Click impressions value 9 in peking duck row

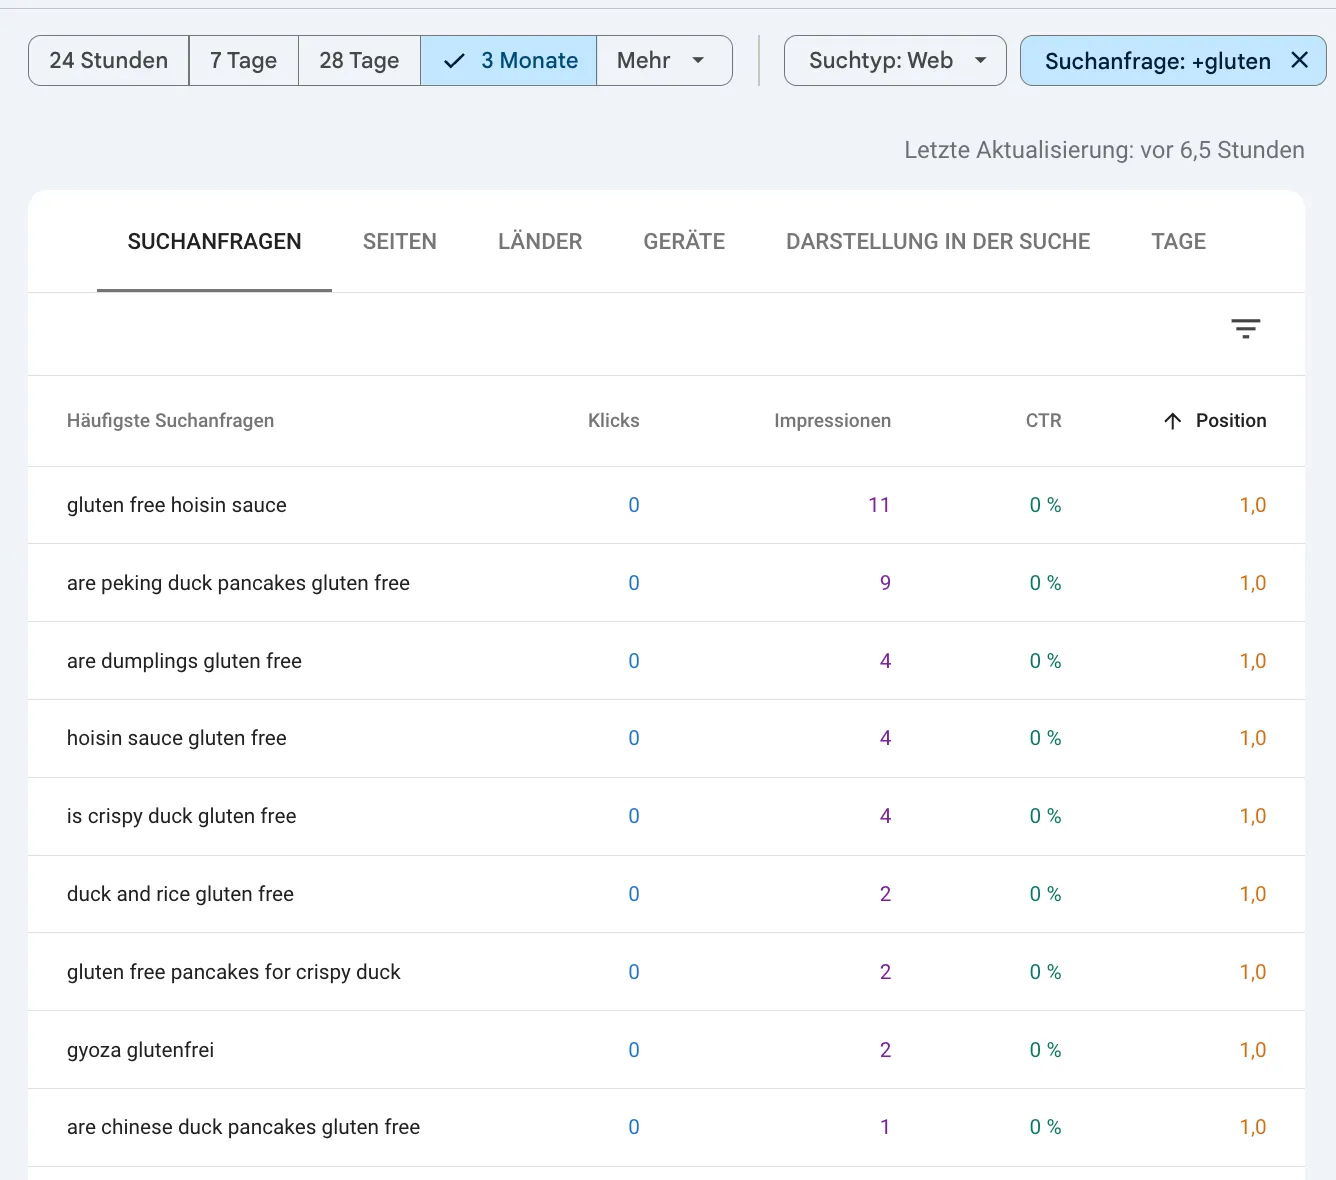[x=885, y=583]
